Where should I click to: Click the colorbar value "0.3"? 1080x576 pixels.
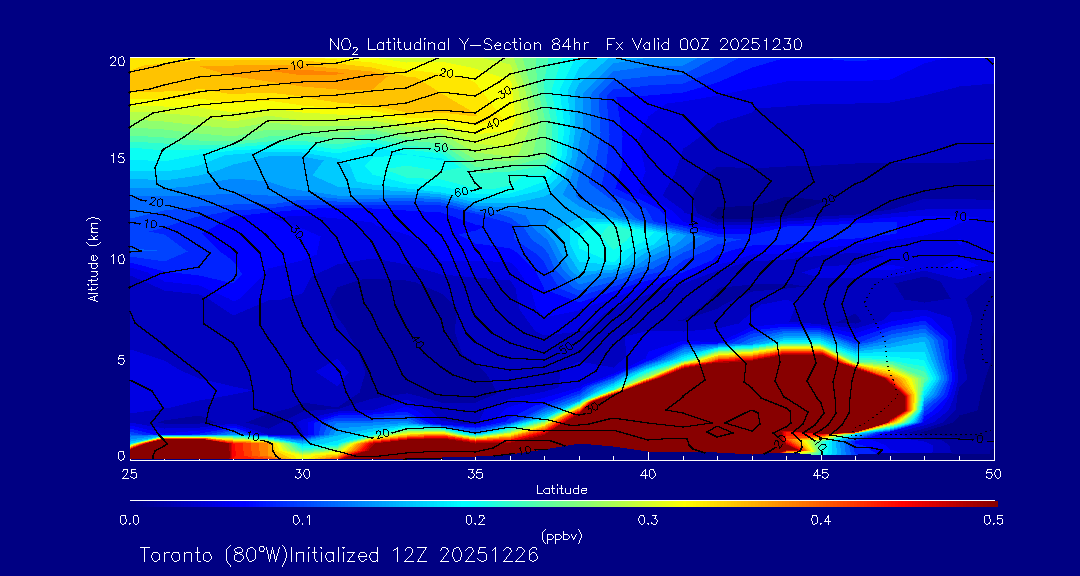[x=648, y=520]
